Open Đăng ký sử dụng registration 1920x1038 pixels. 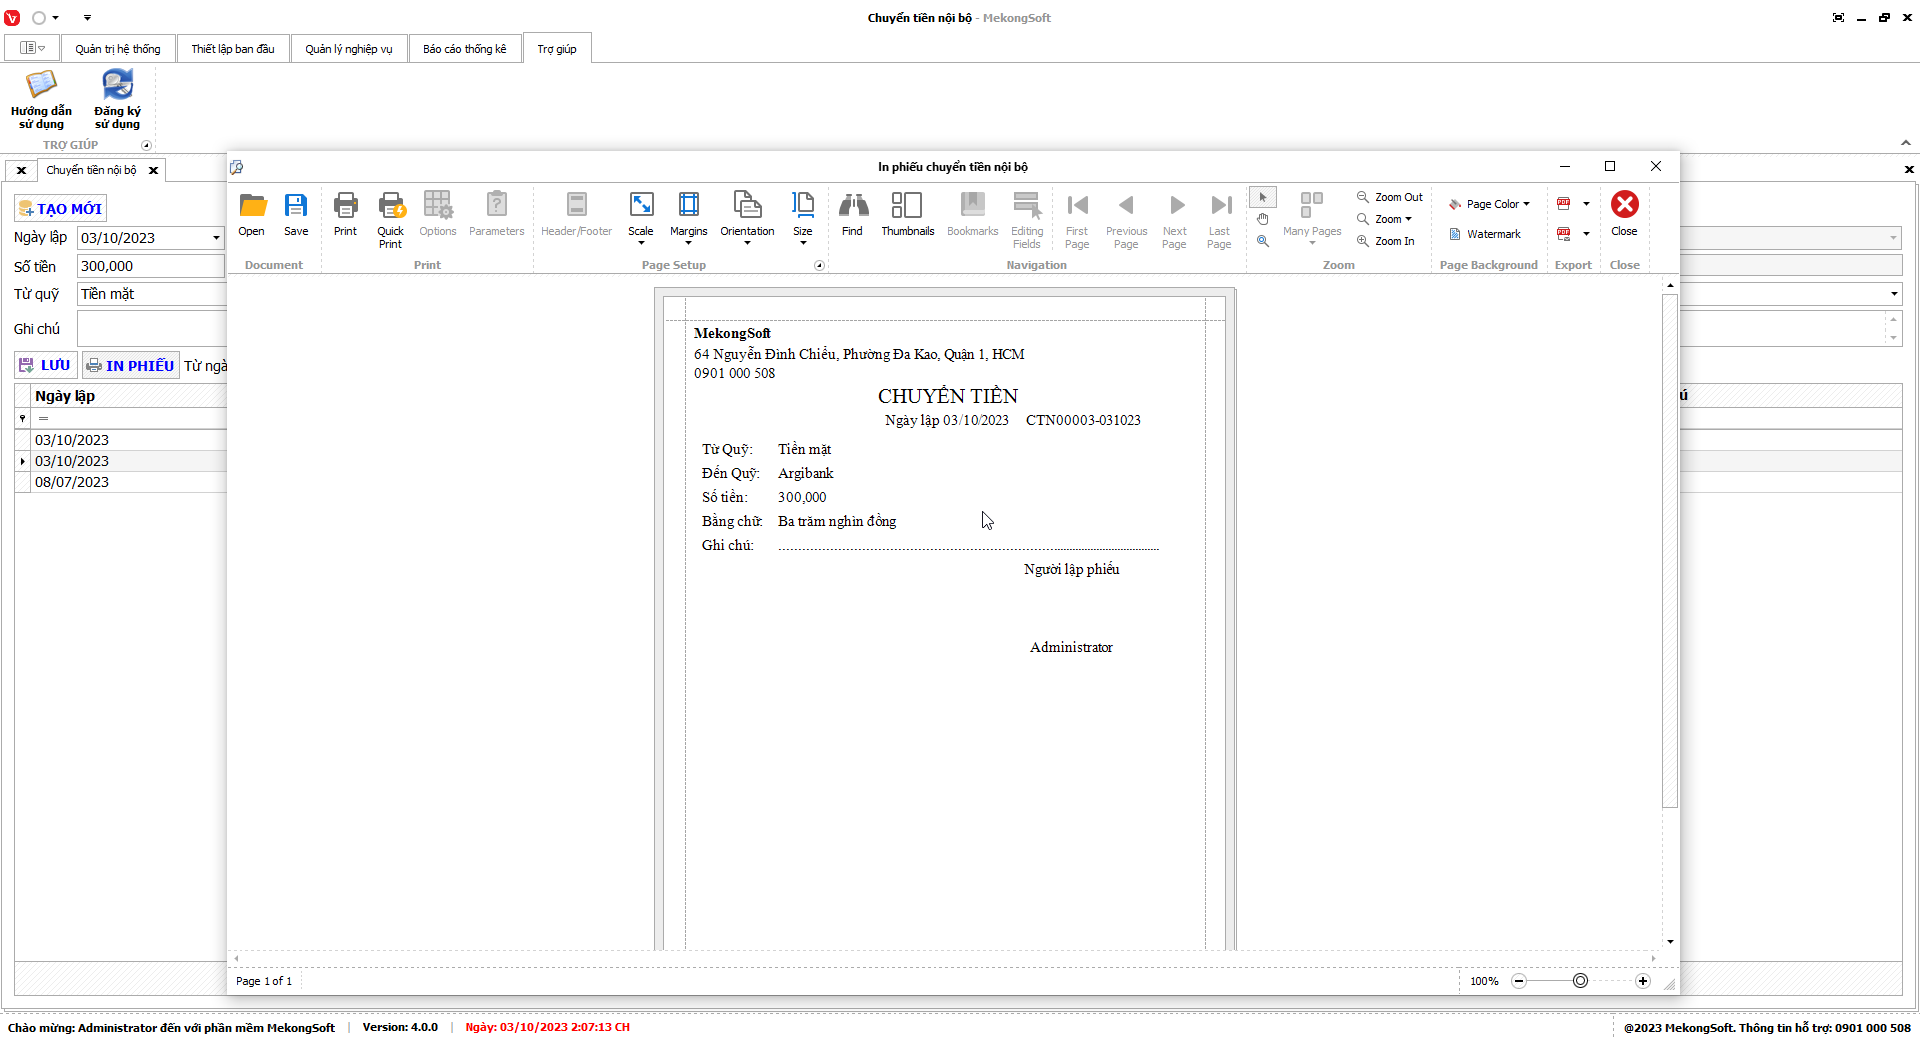[x=117, y=100]
